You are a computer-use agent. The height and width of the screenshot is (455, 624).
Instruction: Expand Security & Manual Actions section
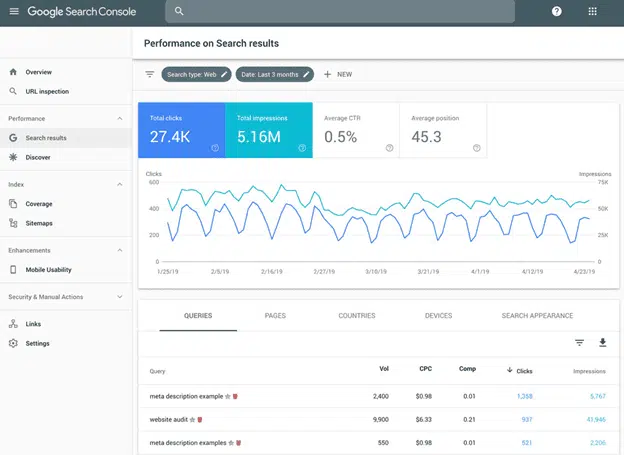120,297
